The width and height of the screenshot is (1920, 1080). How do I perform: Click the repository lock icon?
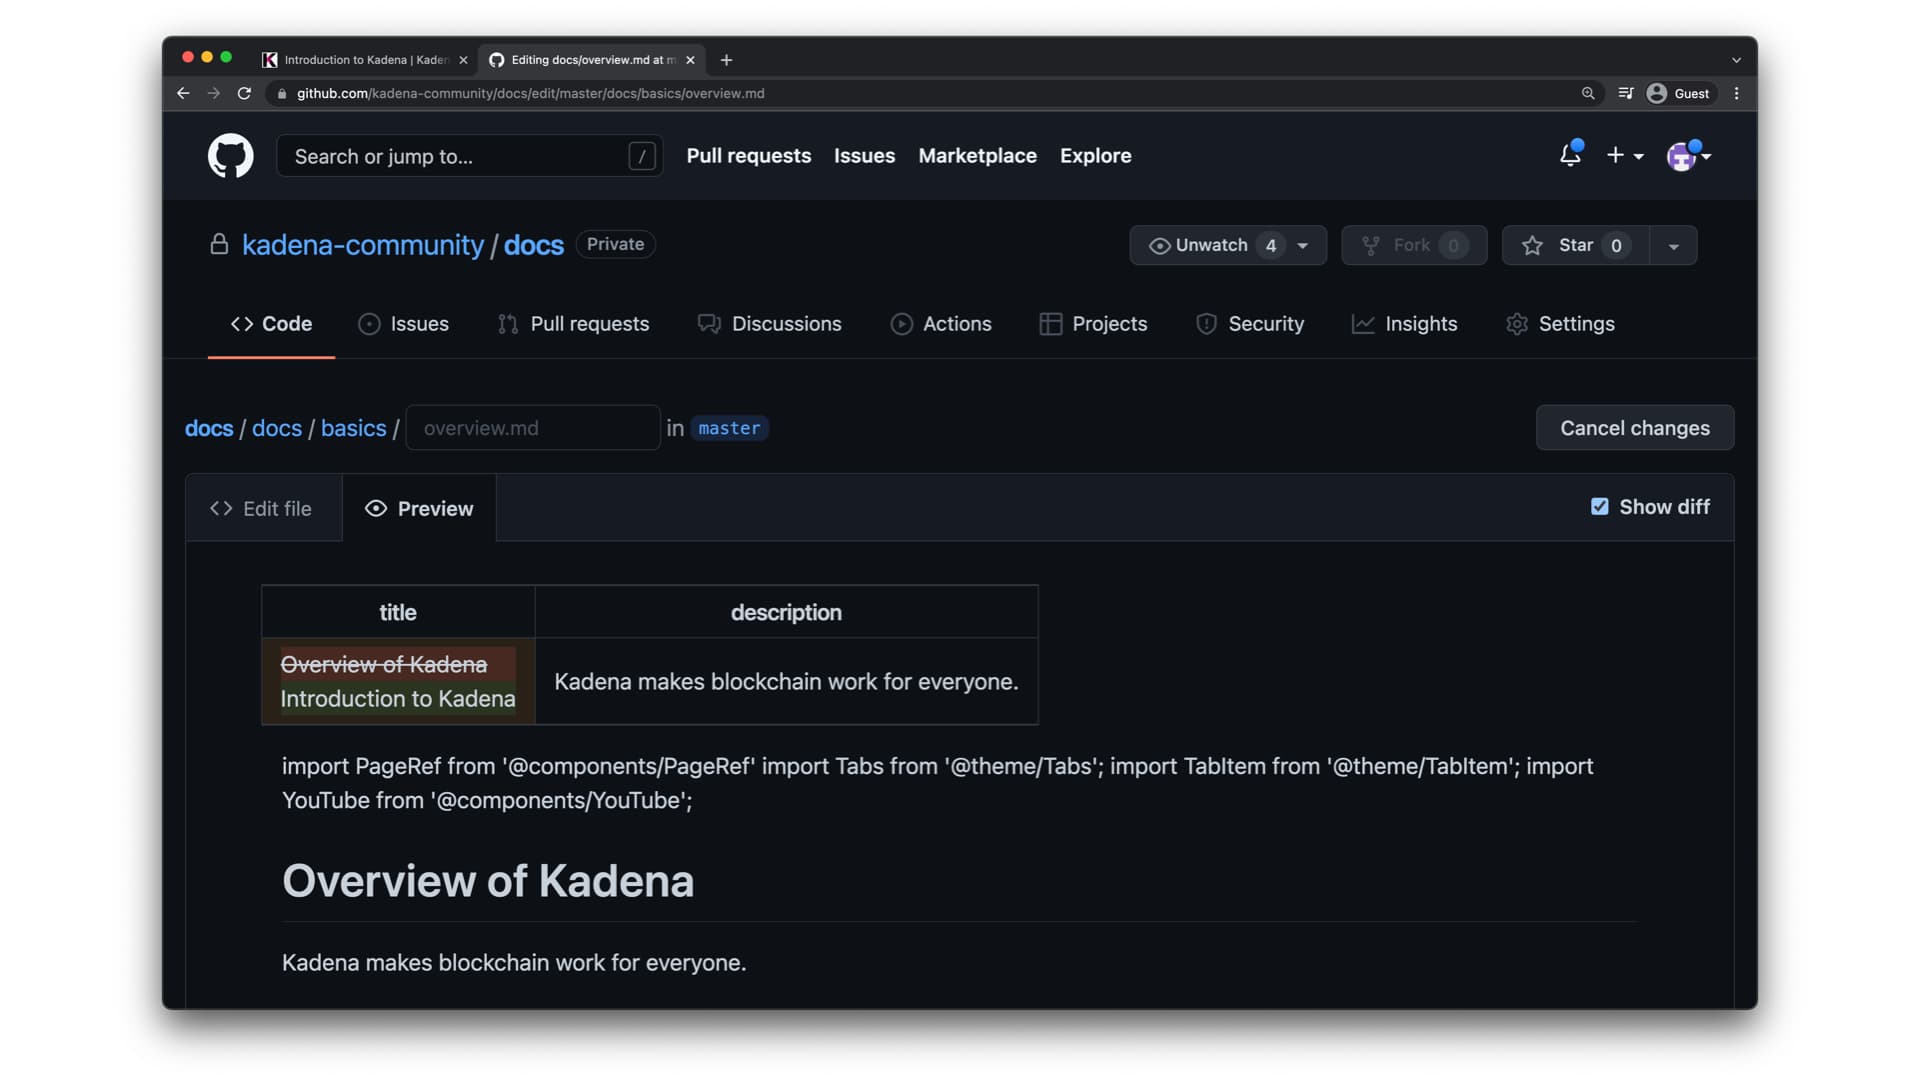click(219, 244)
